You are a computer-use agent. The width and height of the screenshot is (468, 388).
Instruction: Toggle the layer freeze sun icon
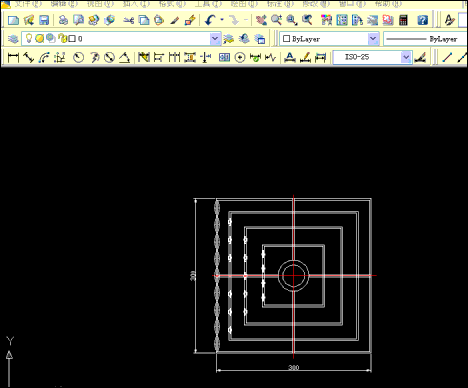pos(40,39)
